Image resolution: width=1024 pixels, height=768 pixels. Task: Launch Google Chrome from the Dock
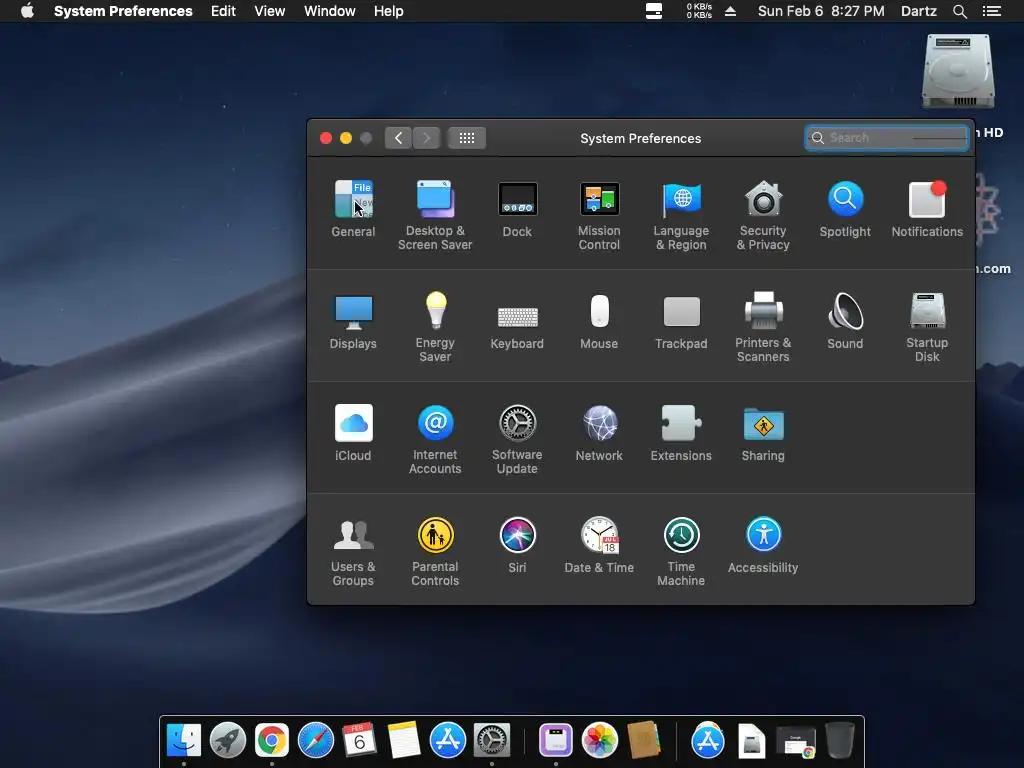tap(272, 741)
